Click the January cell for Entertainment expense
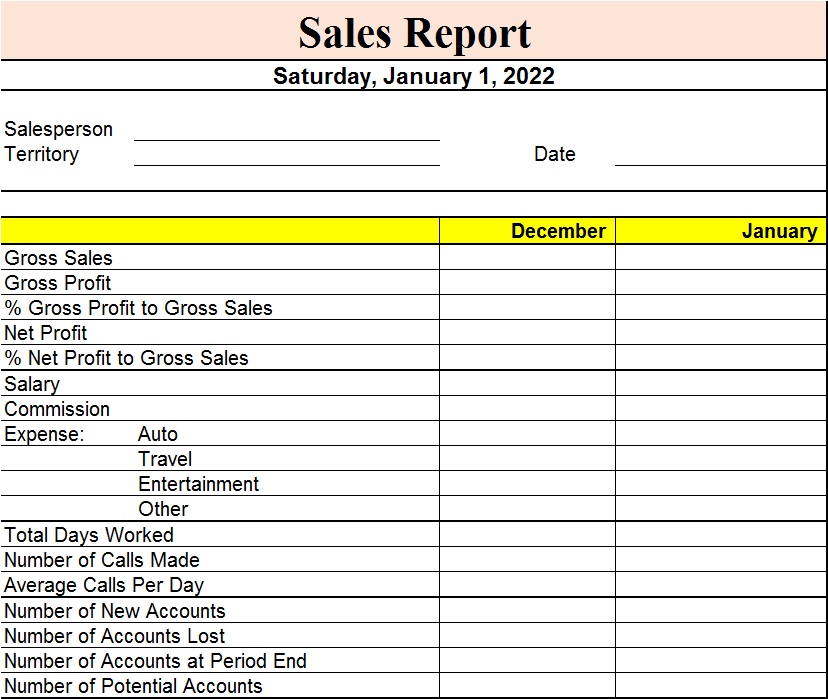 point(721,483)
